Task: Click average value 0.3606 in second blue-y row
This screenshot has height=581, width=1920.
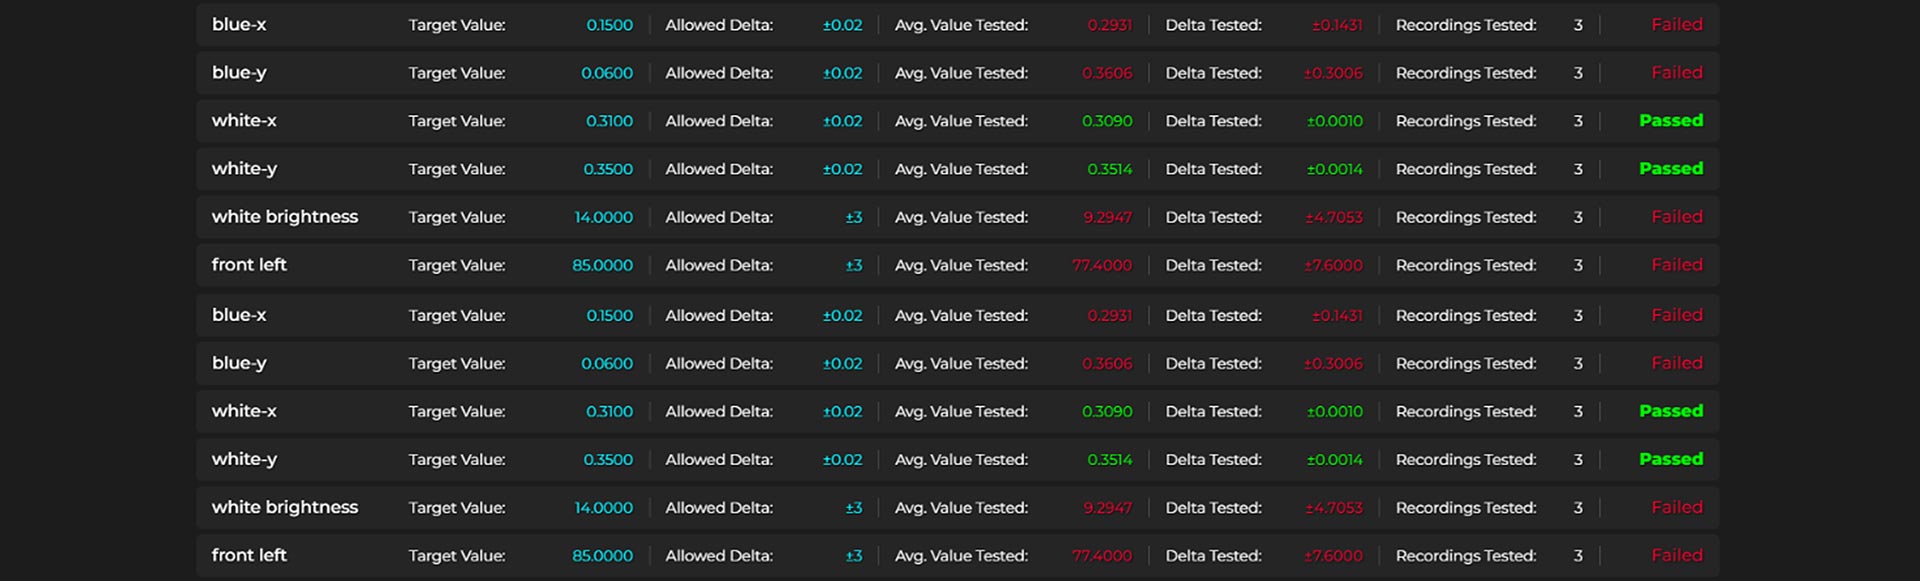Action: point(1107,363)
